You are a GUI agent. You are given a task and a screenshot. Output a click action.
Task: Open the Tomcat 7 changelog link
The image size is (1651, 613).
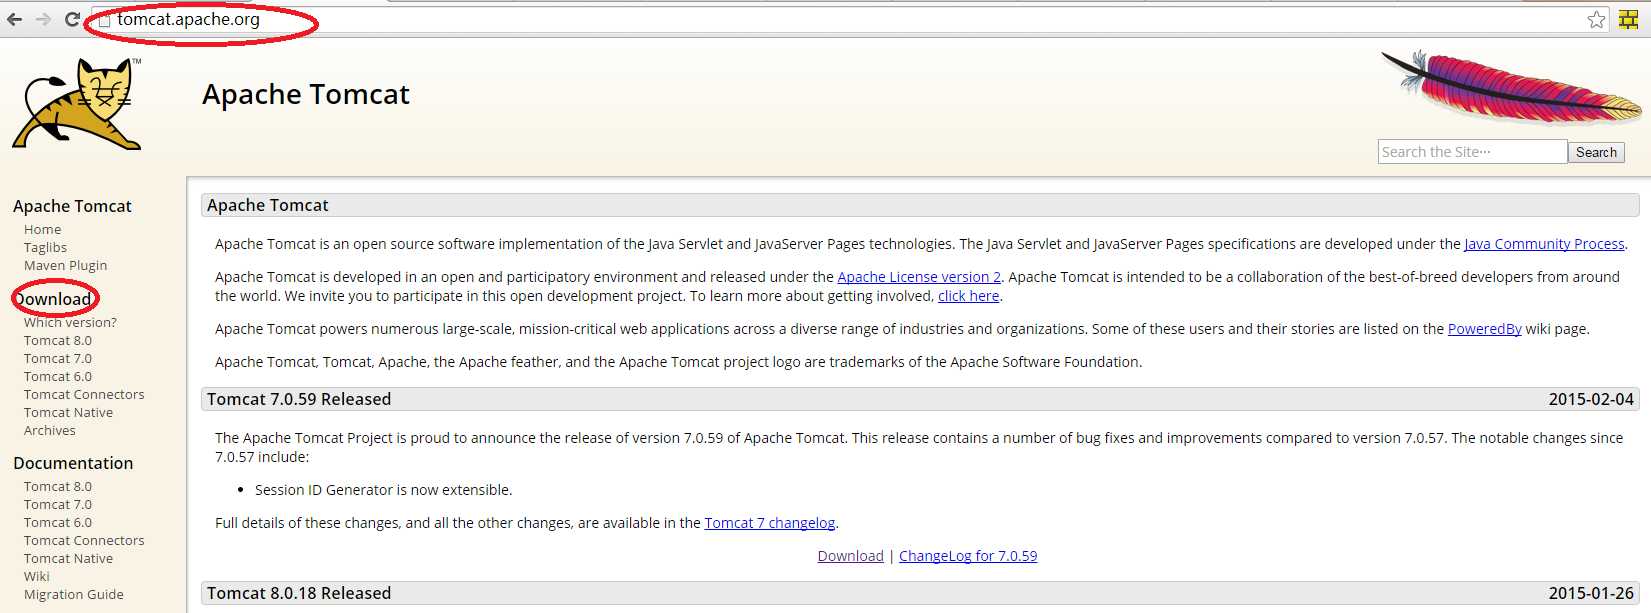(770, 523)
